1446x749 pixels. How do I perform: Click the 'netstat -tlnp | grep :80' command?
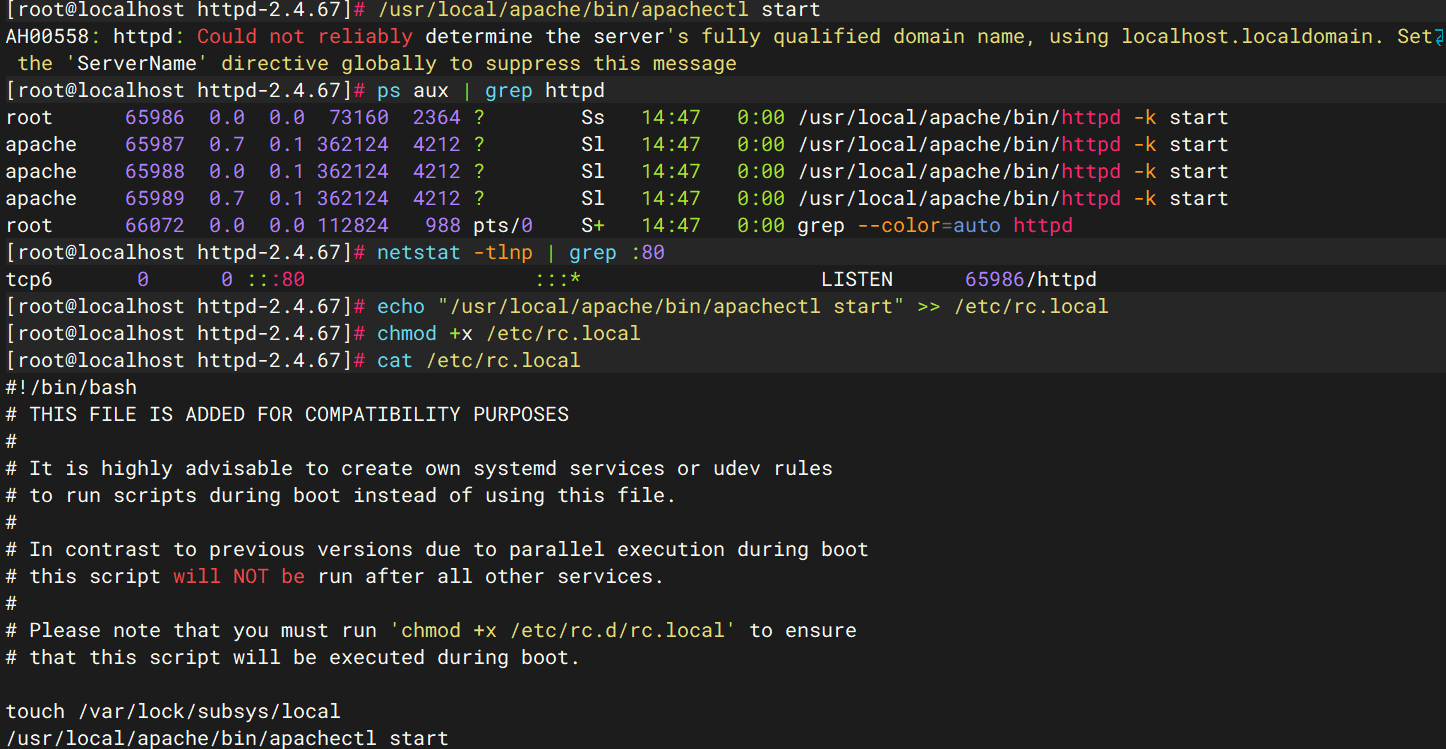tap(521, 253)
